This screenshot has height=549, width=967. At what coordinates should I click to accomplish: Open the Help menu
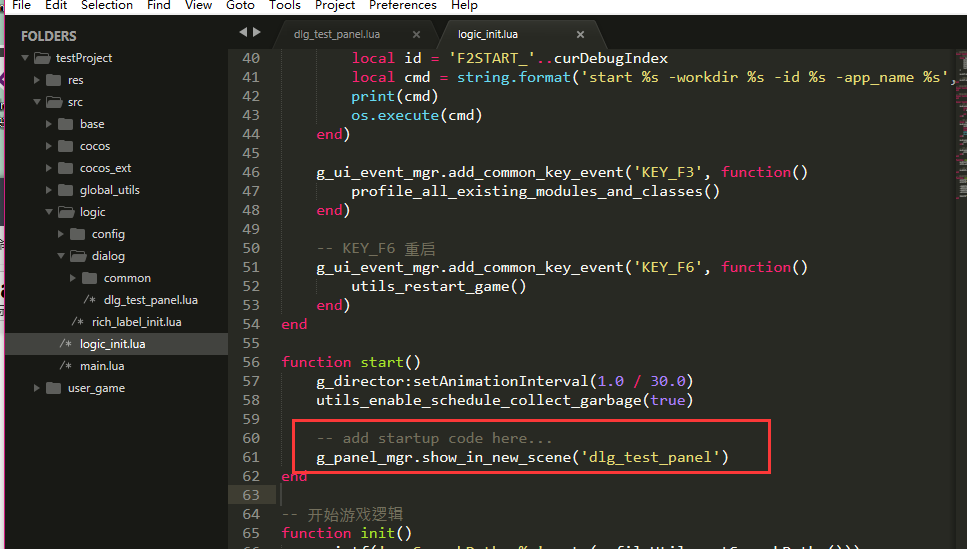pos(464,5)
